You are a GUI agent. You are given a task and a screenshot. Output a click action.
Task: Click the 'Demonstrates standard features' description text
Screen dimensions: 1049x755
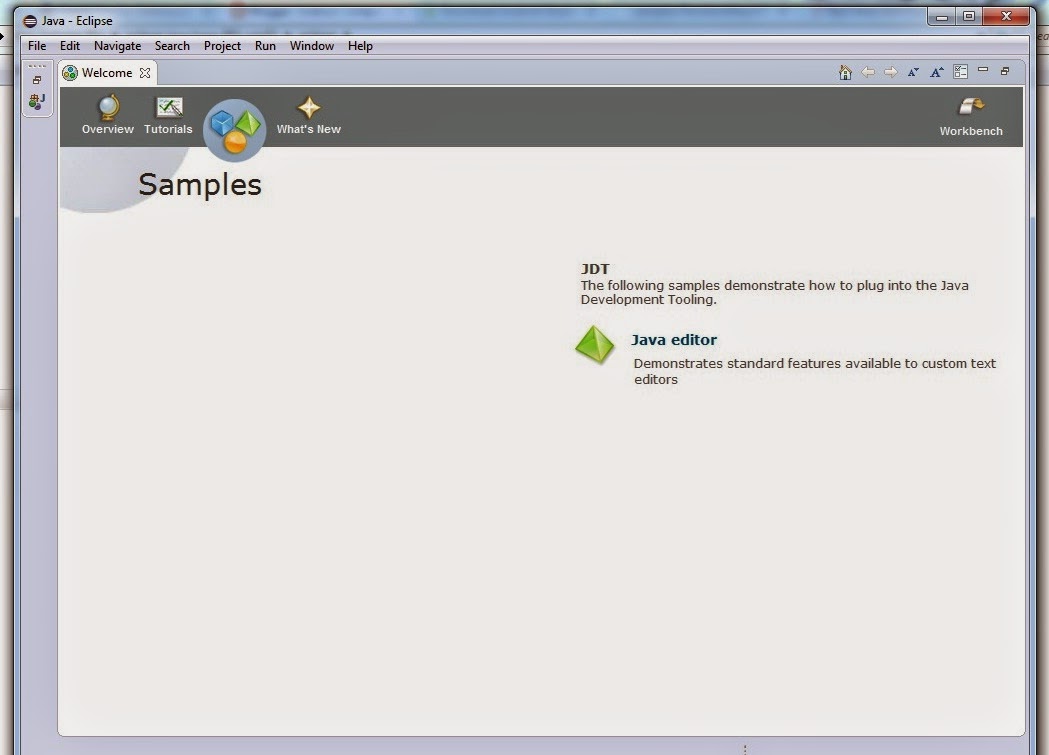click(x=814, y=371)
